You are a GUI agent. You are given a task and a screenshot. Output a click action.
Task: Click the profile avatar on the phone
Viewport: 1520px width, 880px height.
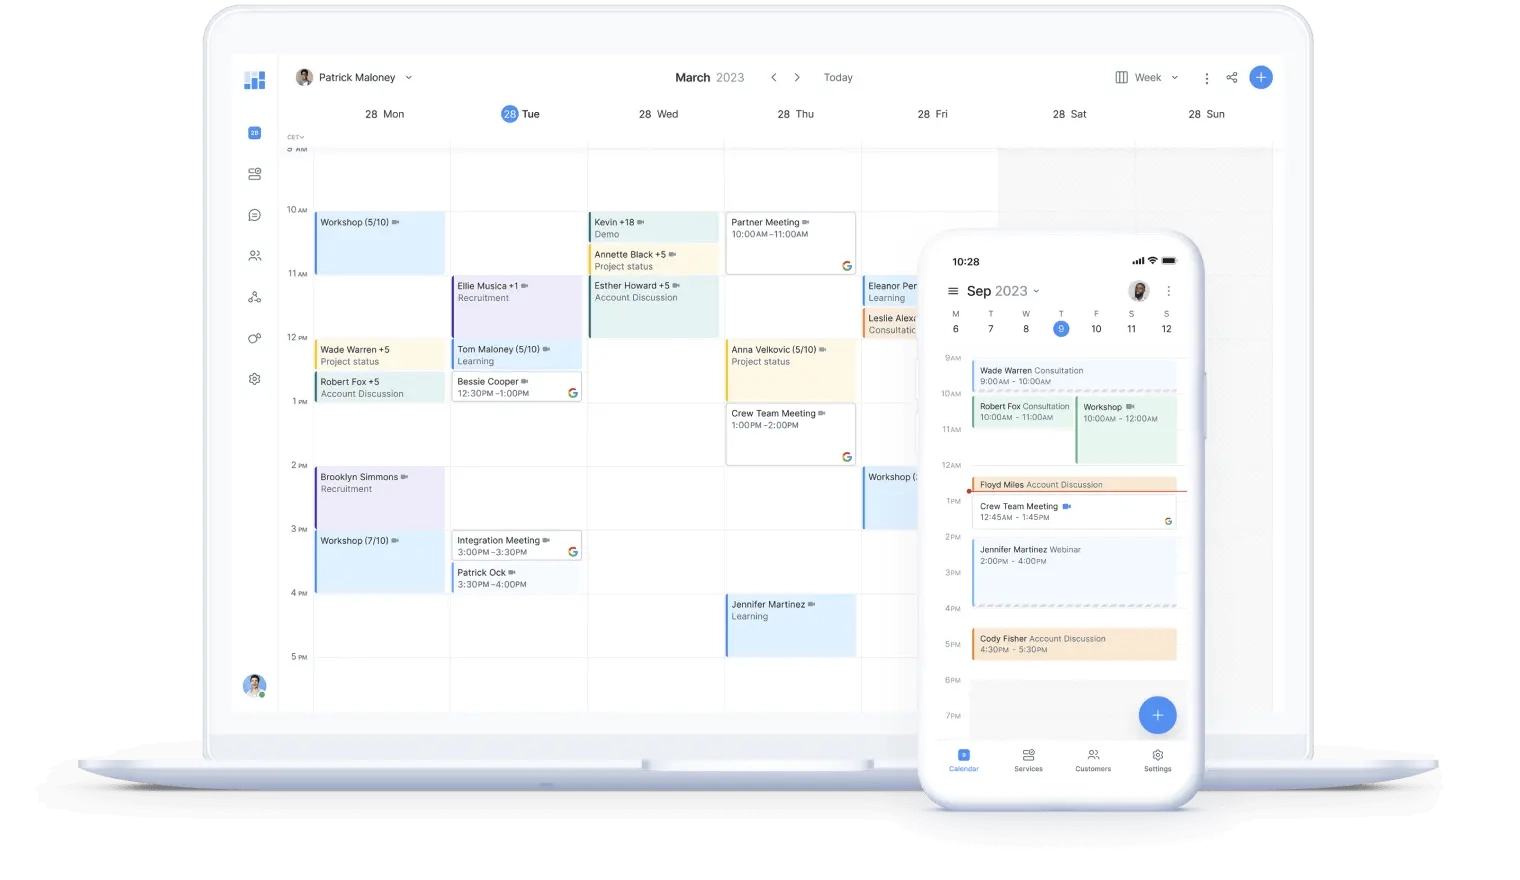click(x=1138, y=291)
